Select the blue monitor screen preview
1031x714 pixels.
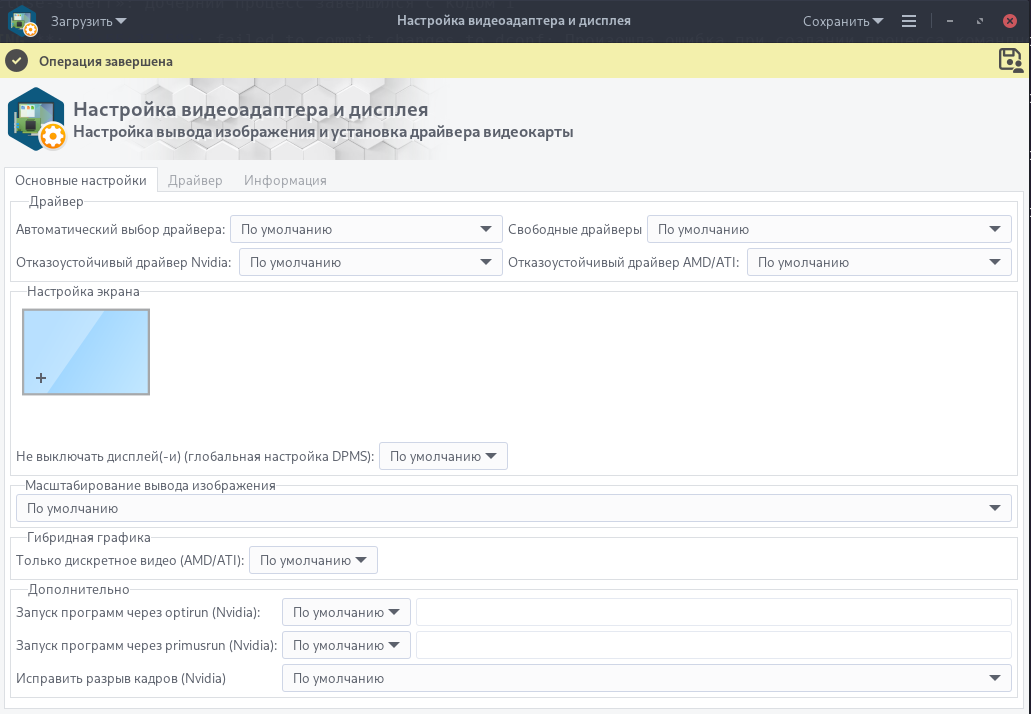(86, 351)
